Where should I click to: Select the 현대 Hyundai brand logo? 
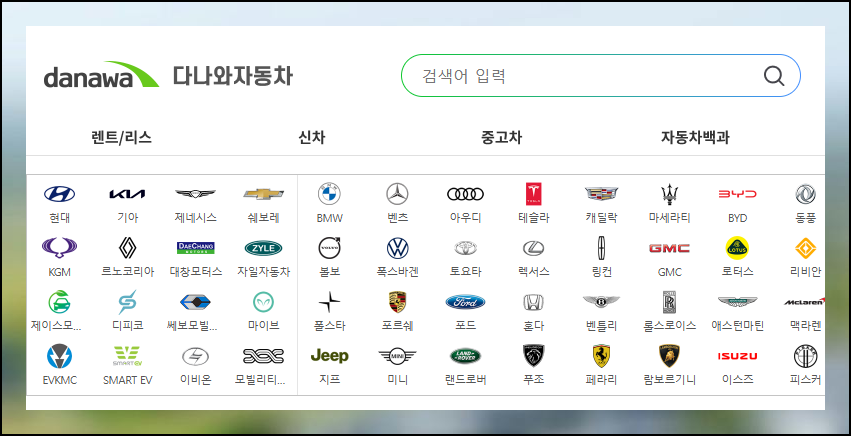pos(60,194)
